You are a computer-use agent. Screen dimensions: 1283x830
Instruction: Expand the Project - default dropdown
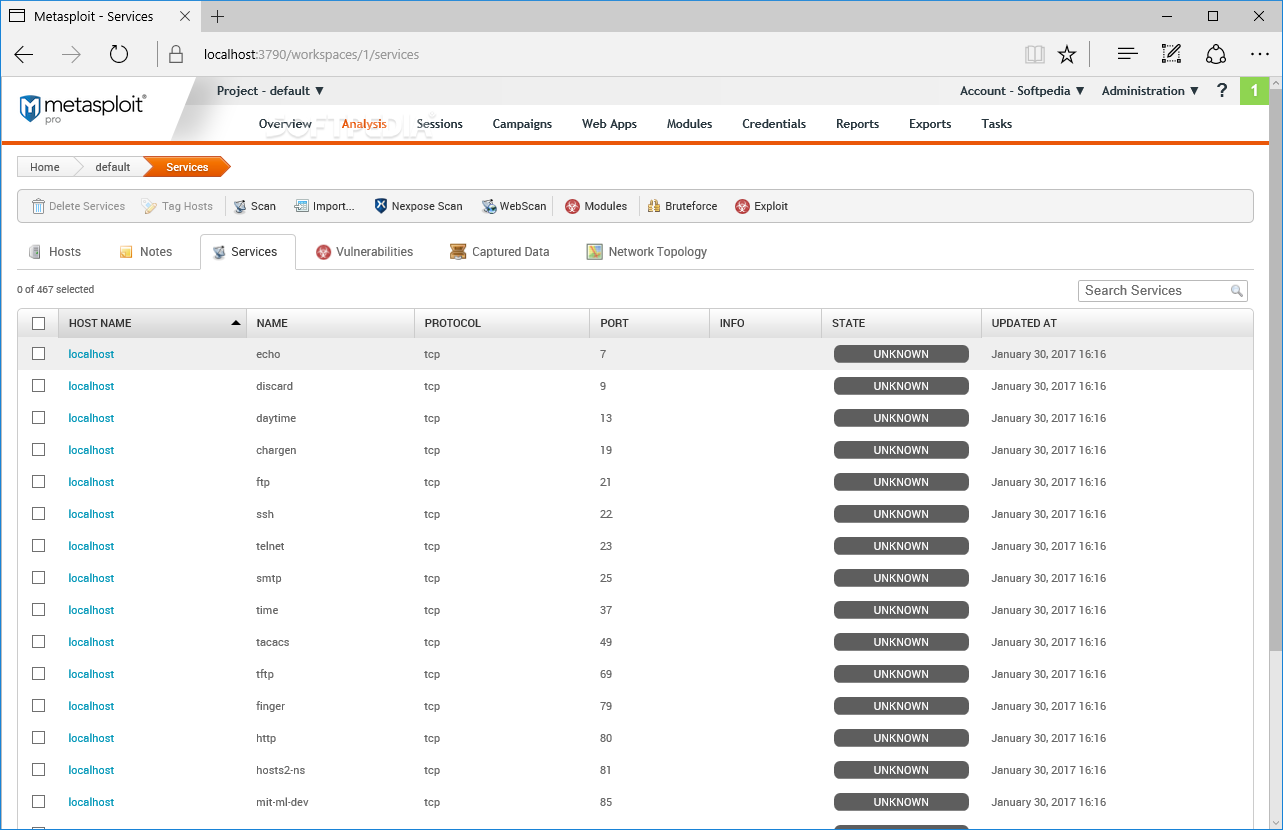(x=270, y=91)
